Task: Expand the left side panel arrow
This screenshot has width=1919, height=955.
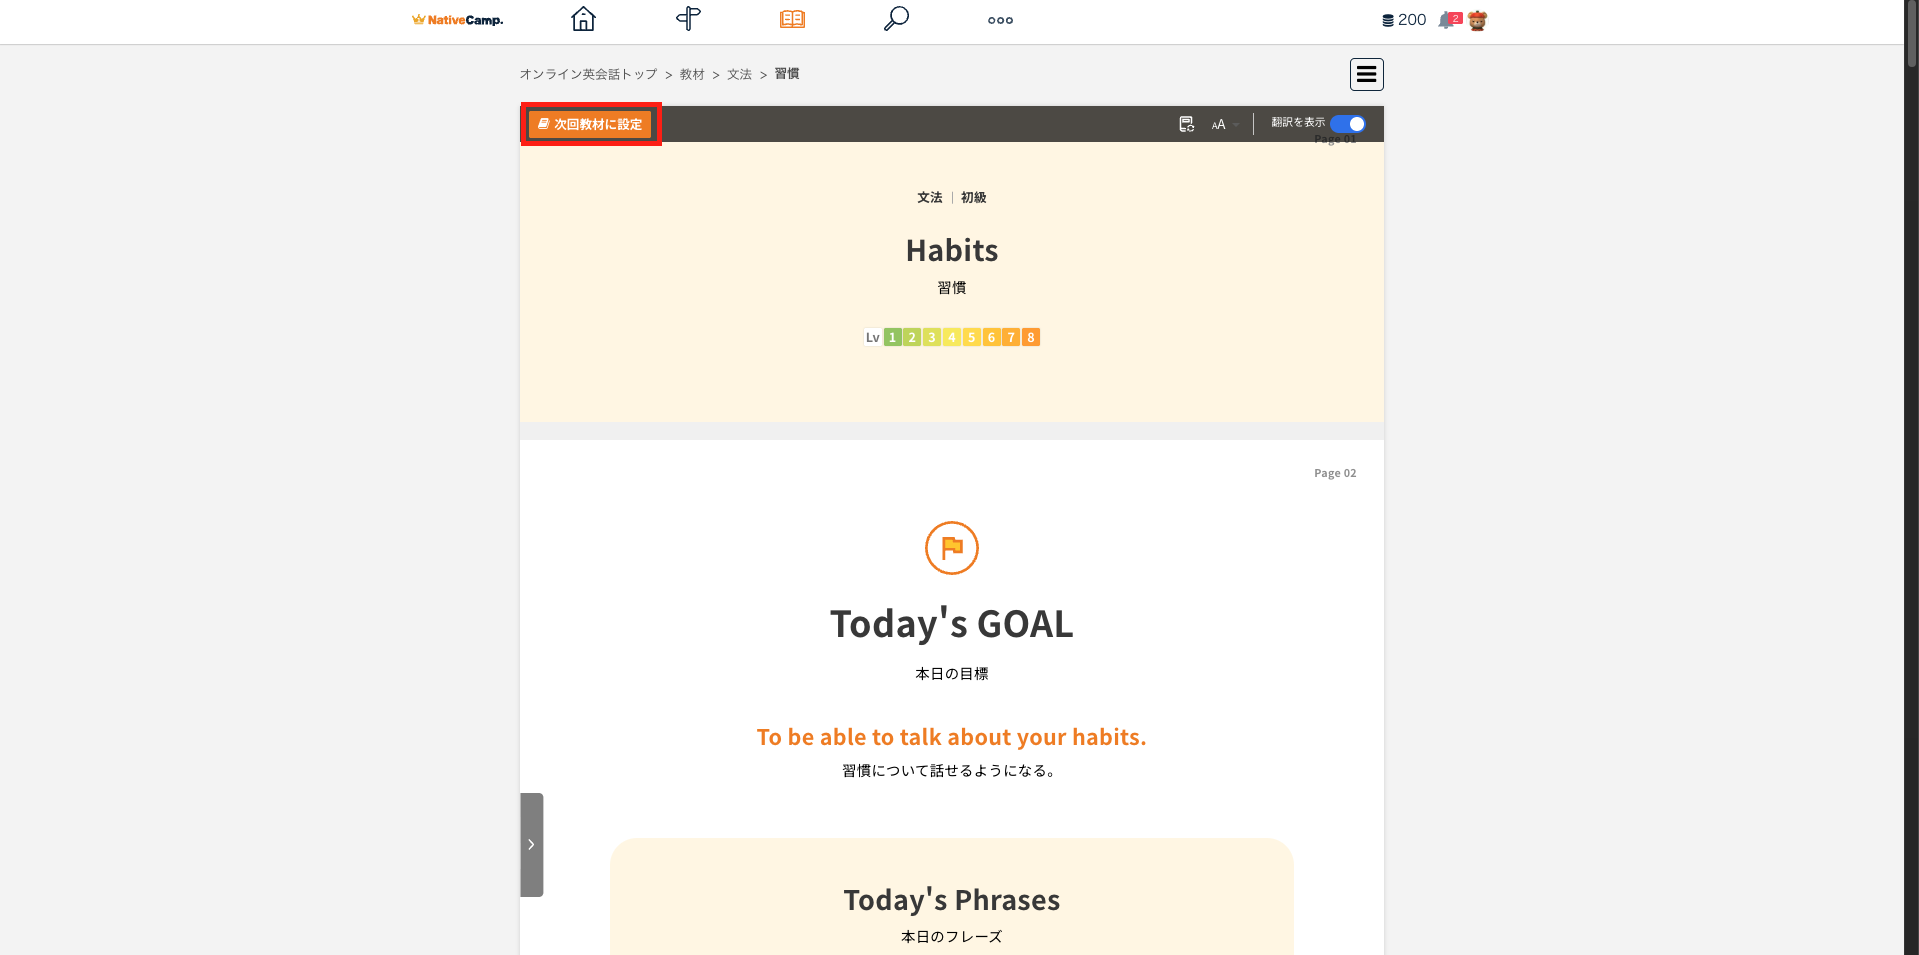Action: click(x=531, y=844)
